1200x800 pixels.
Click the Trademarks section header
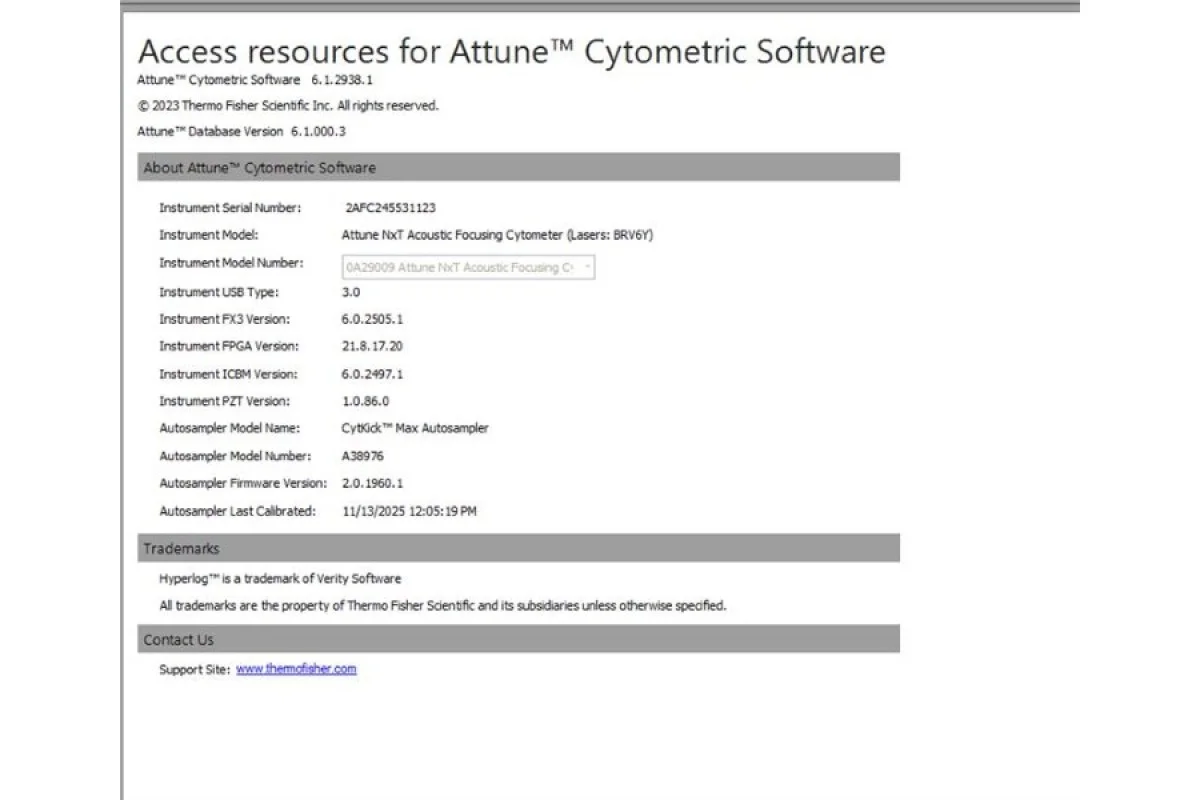click(181, 548)
